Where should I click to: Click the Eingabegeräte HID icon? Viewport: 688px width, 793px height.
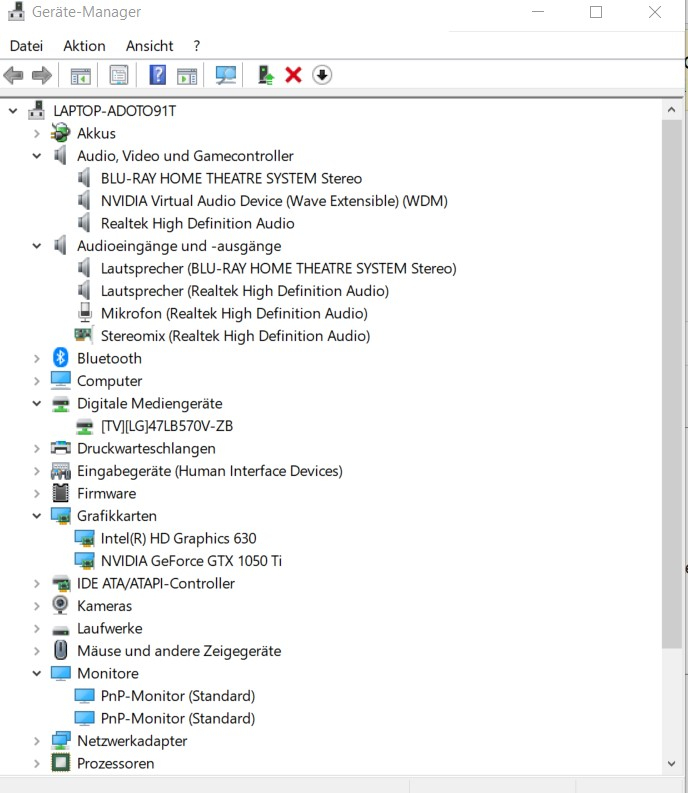61,471
